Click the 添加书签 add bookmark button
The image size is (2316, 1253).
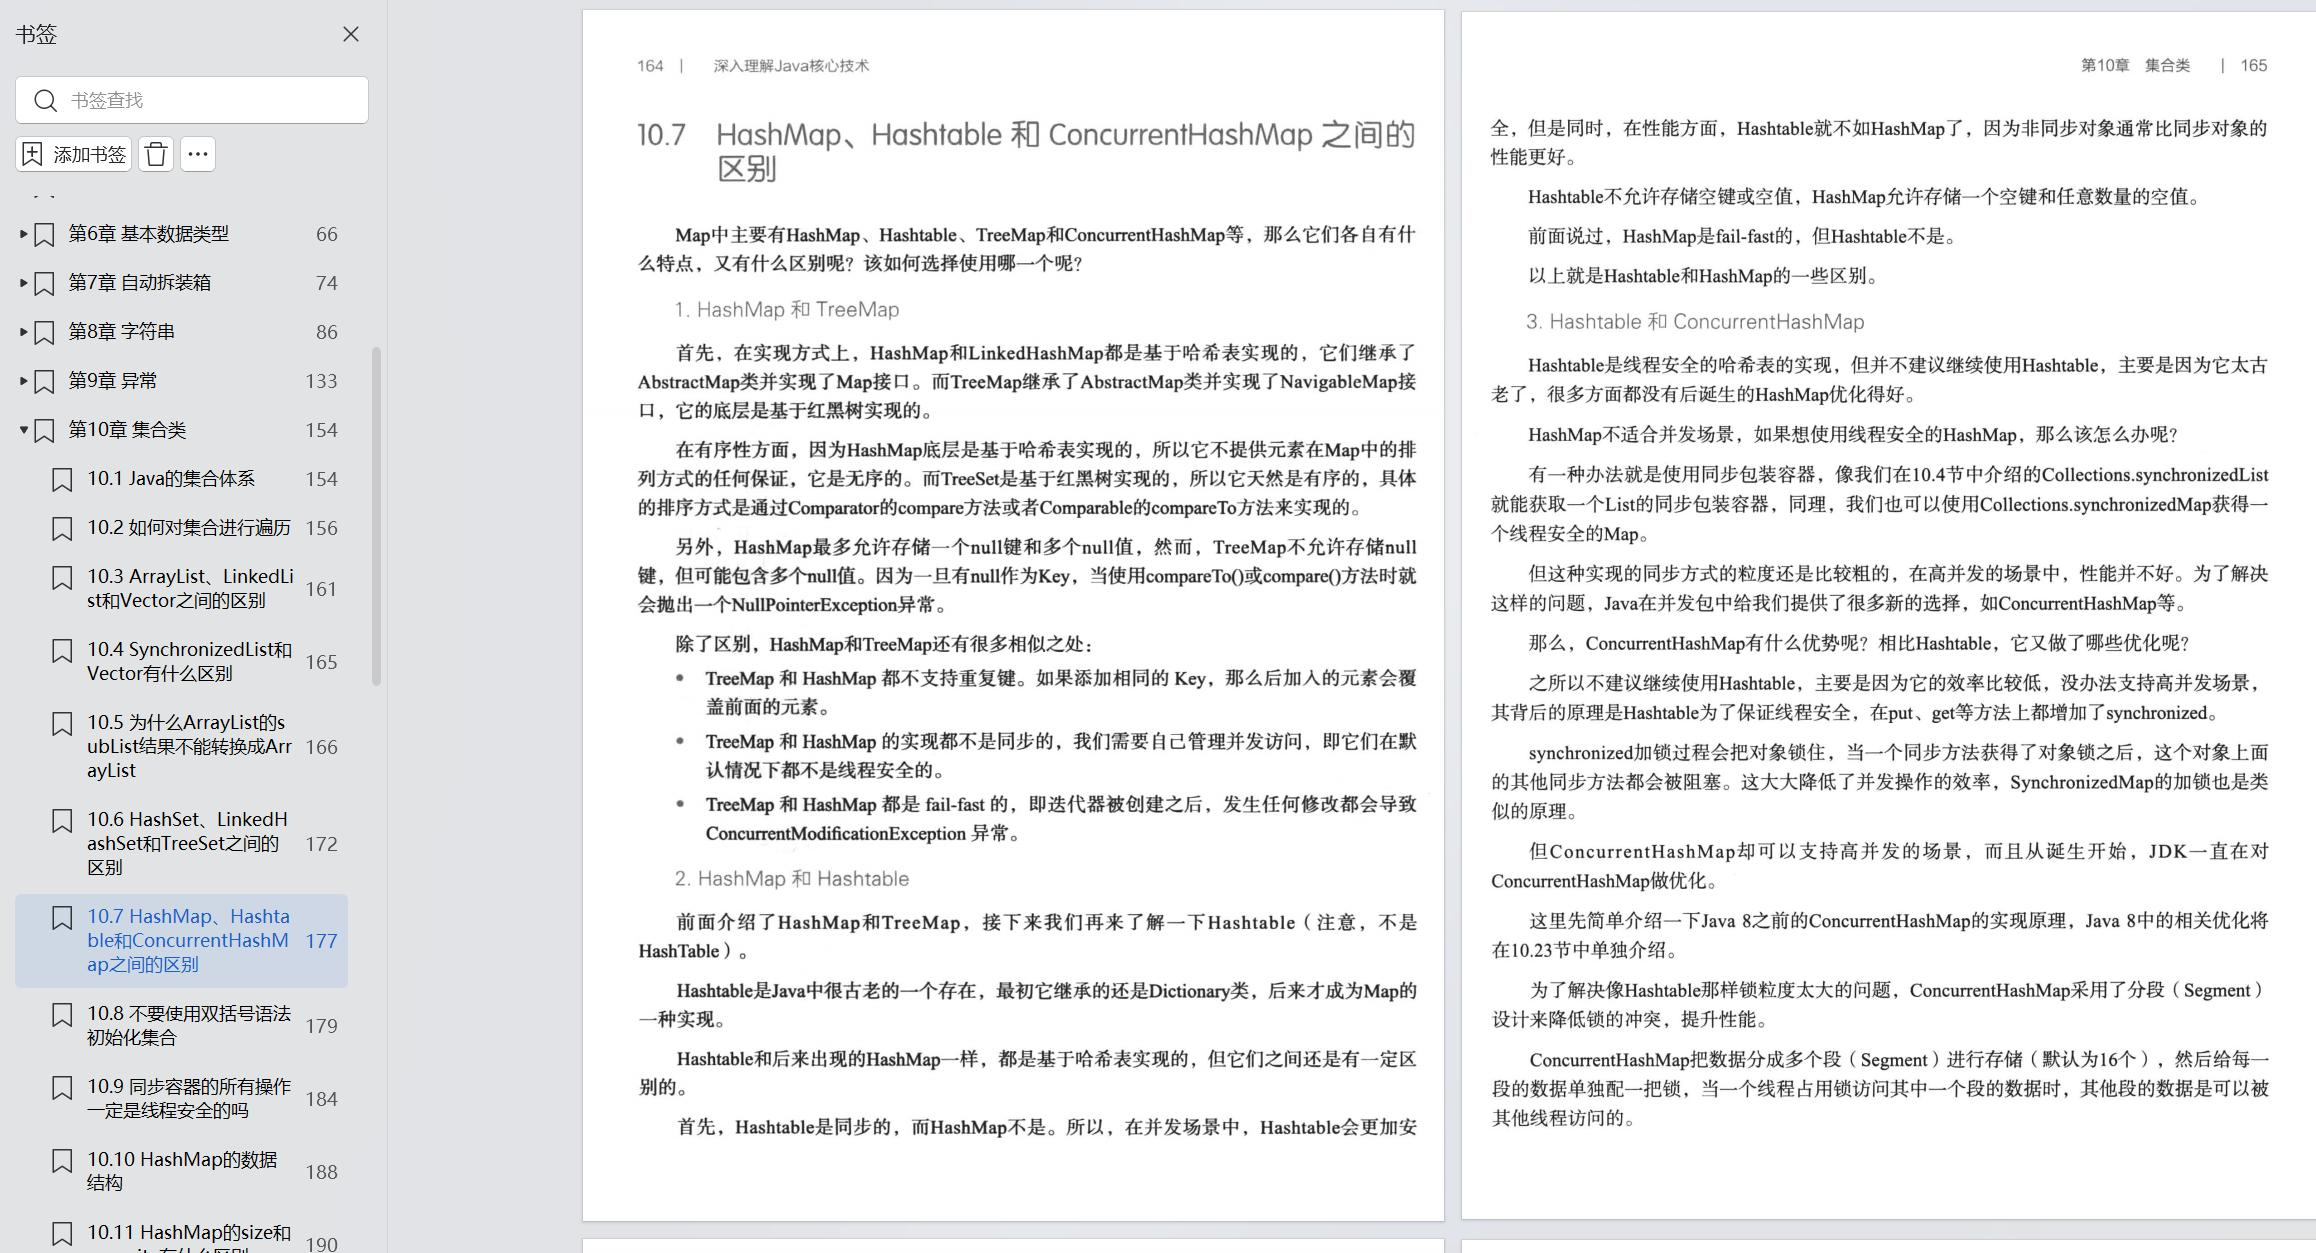click(x=74, y=154)
